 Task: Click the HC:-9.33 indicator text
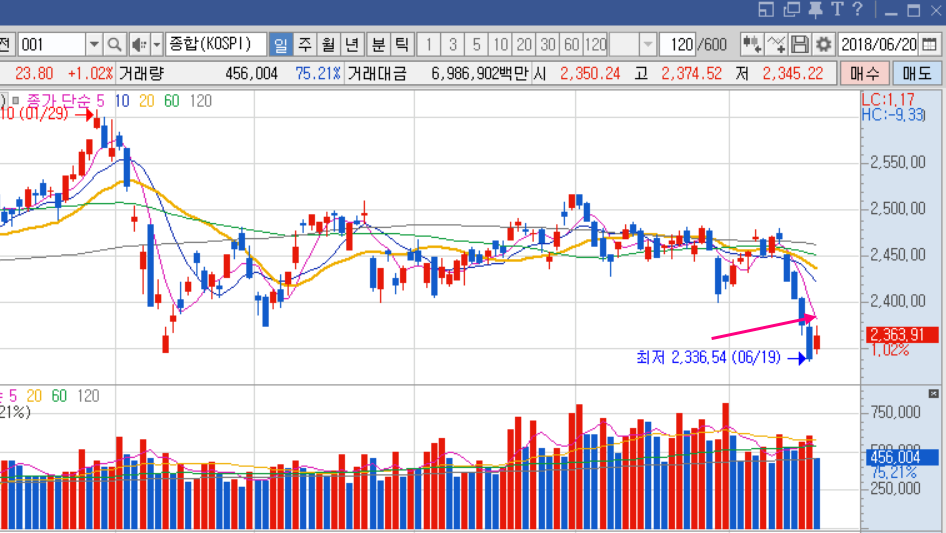[x=893, y=115]
